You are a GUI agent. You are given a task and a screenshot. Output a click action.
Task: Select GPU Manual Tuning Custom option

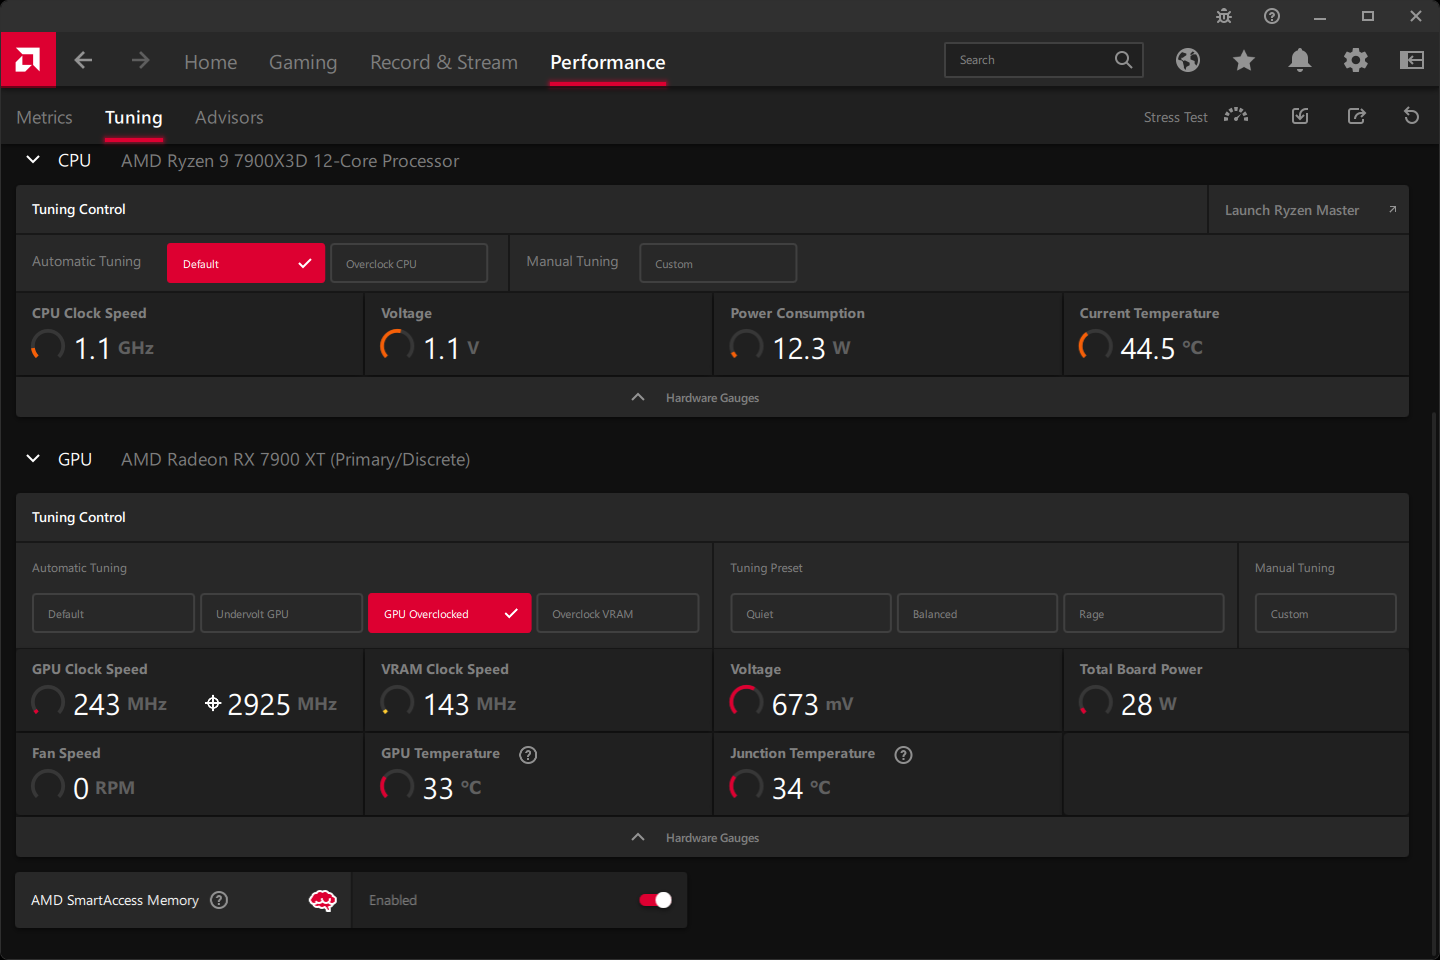point(1325,613)
